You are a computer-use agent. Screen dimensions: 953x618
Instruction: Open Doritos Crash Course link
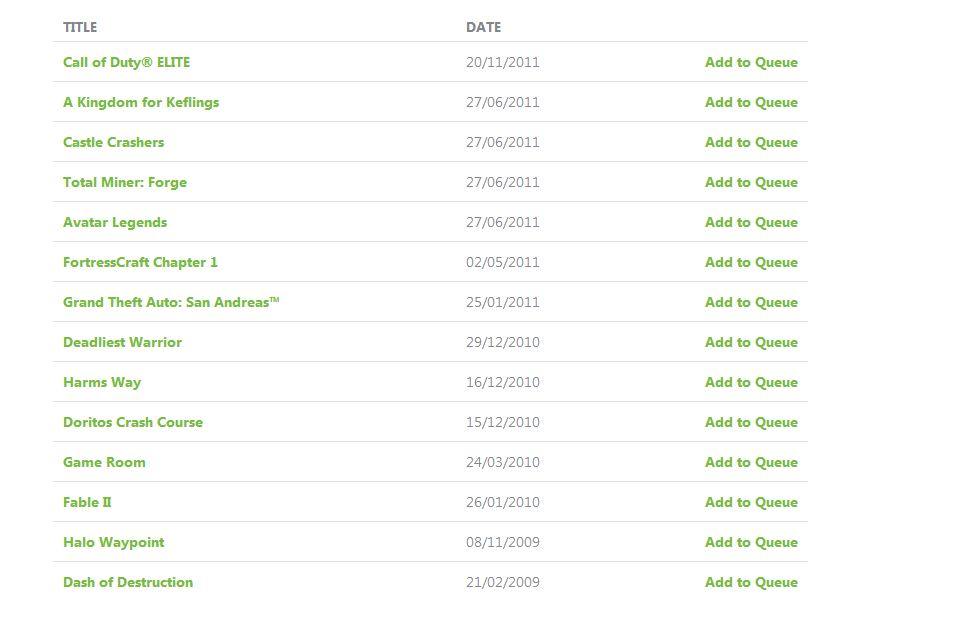click(133, 422)
